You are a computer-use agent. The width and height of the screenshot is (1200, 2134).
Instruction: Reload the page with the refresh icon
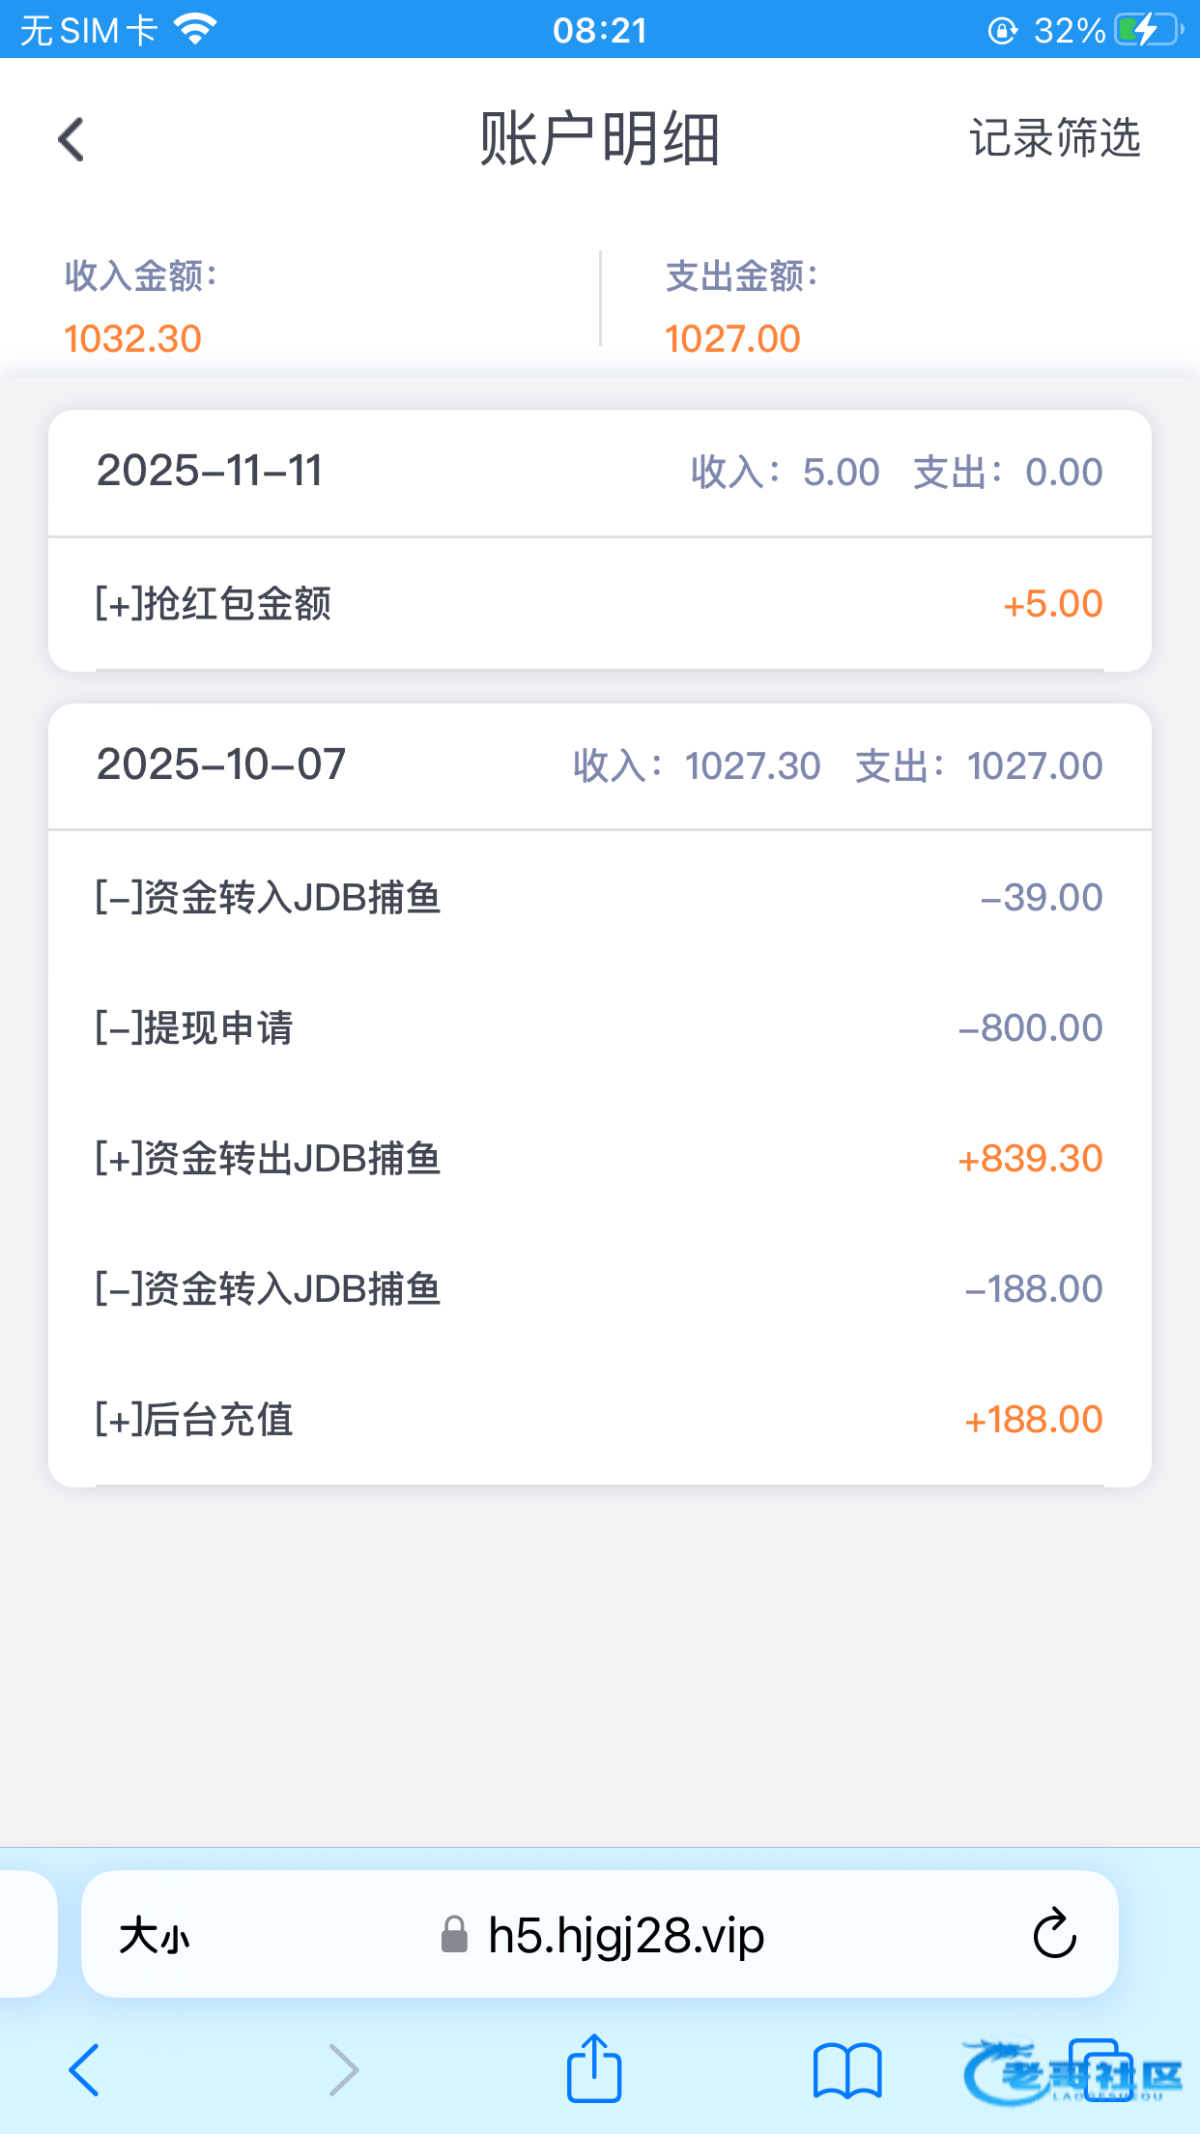(x=1054, y=1934)
